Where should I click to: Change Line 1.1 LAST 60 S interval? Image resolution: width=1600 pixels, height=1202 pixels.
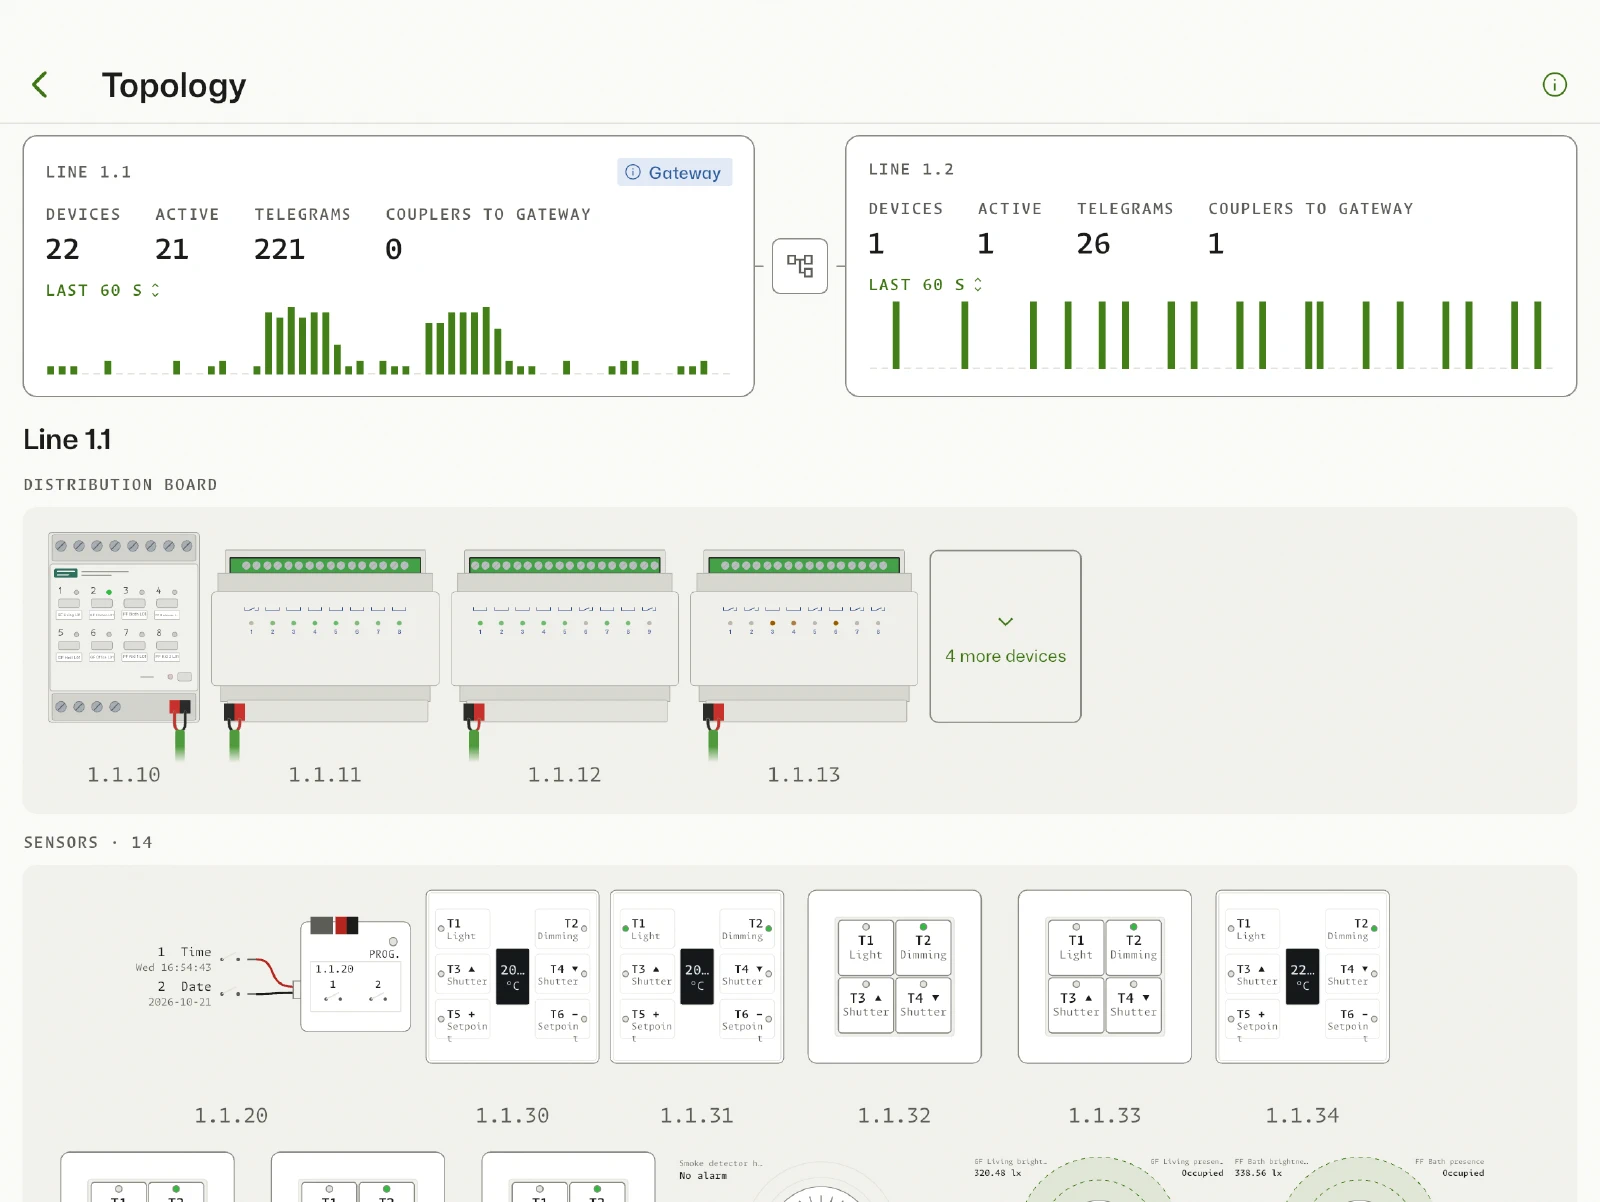click(103, 290)
